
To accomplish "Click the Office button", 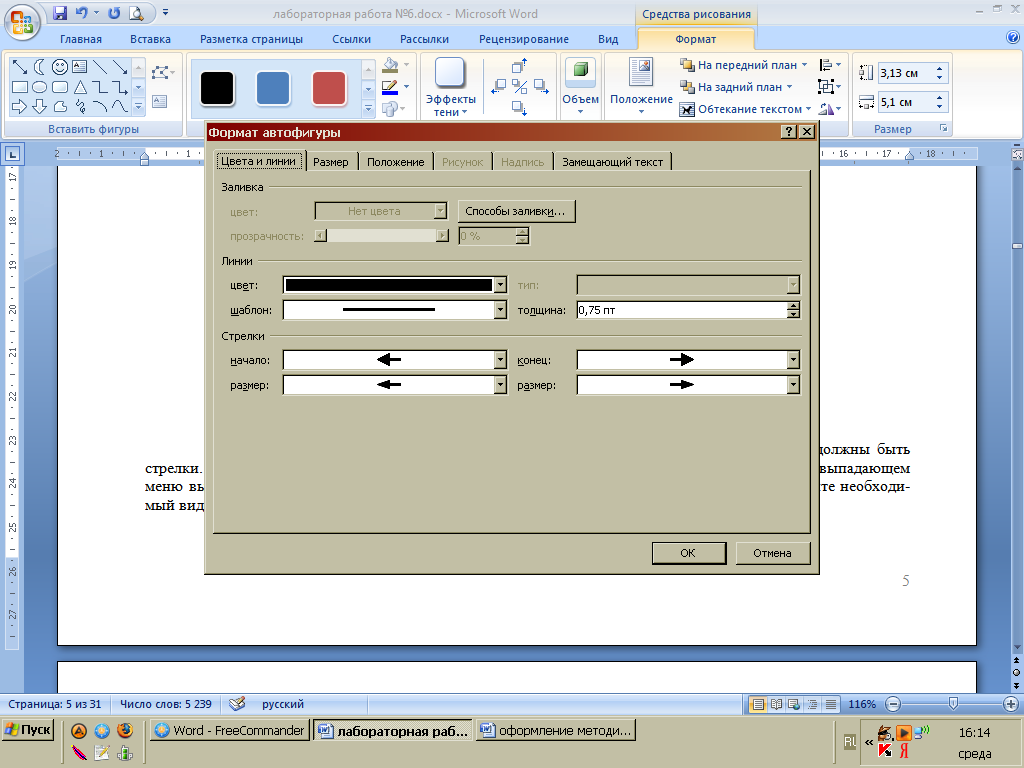I will pyautogui.click(x=21, y=21).
